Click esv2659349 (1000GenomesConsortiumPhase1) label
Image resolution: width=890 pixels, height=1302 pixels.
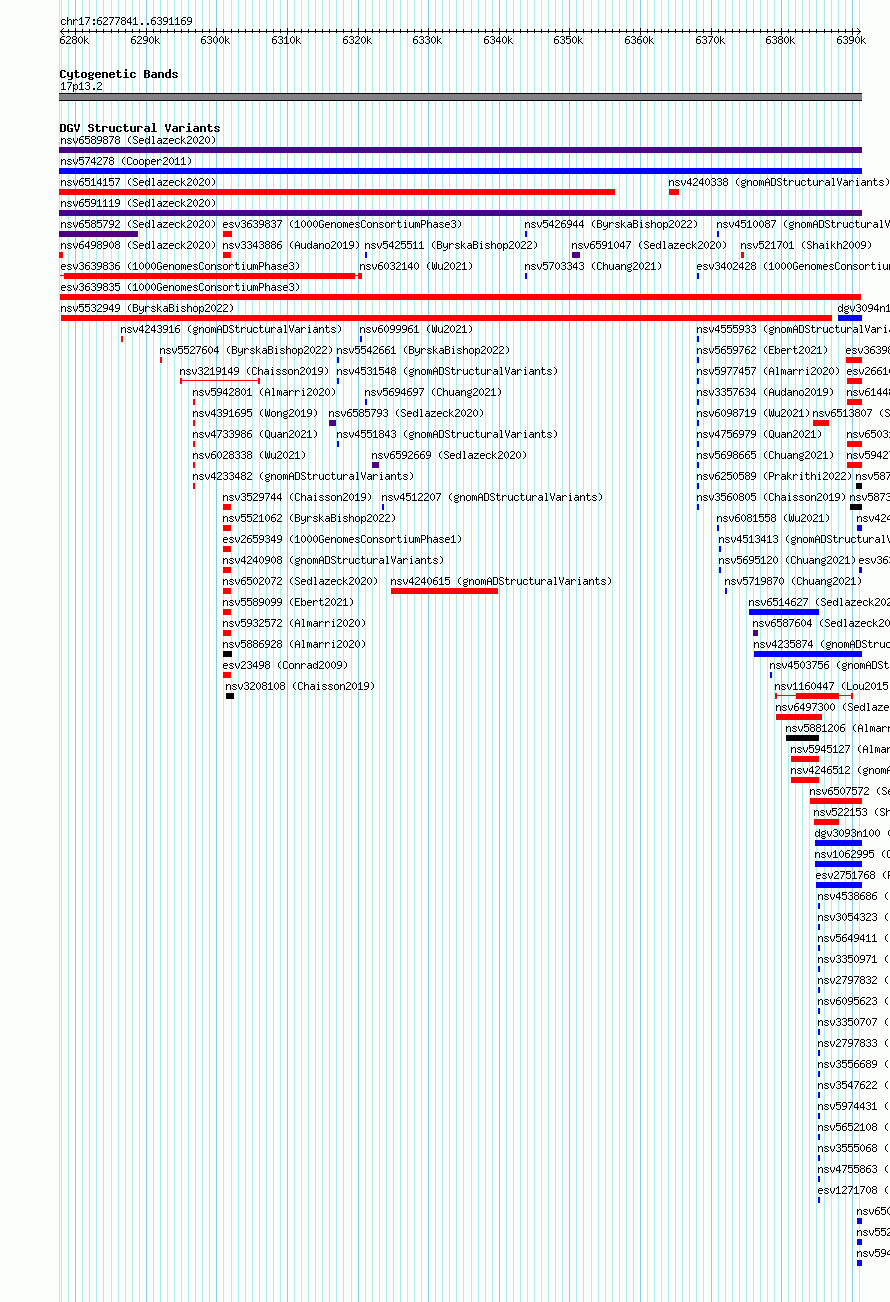[342, 539]
